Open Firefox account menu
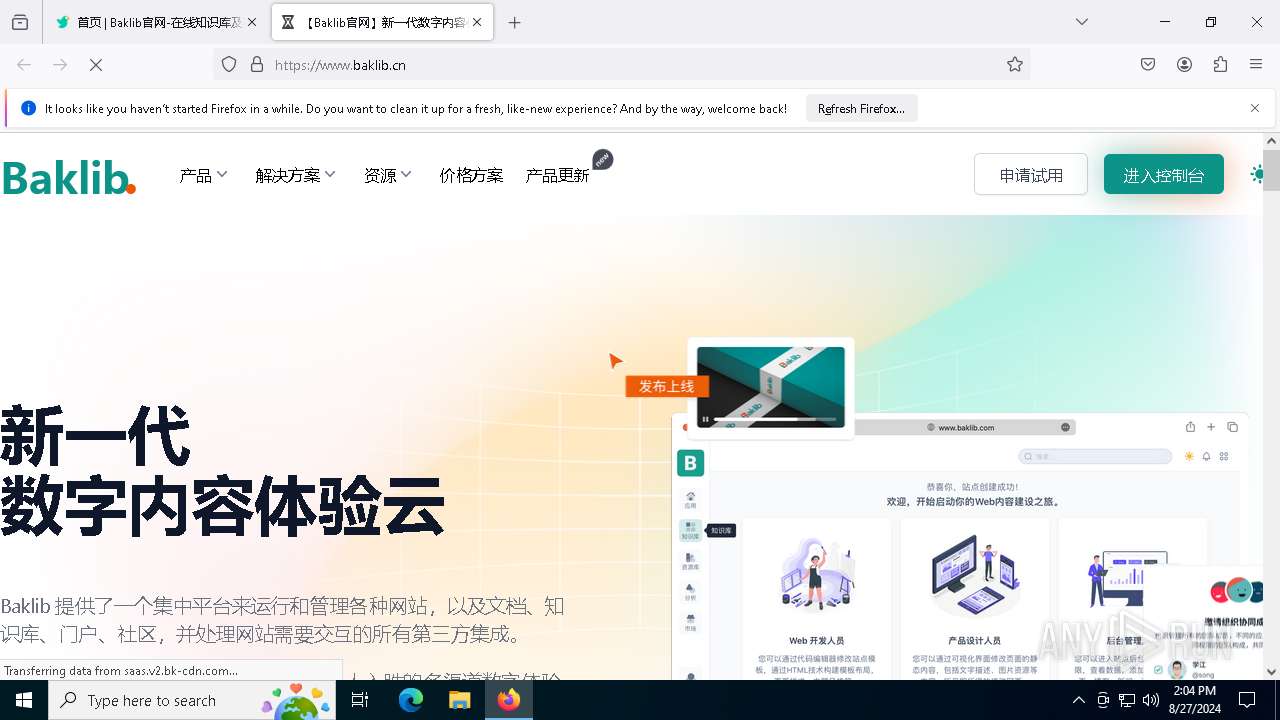Viewport: 1280px width, 720px height. click(1184, 65)
